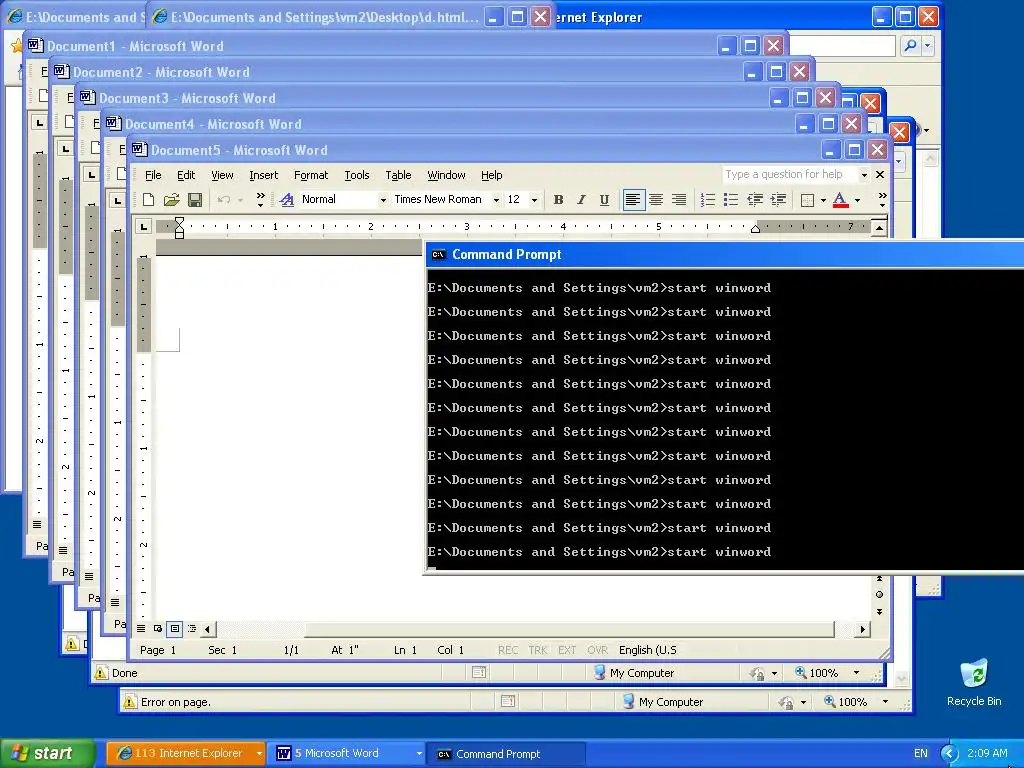Image resolution: width=1024 pixels, height=768 pixels.
Task: Expand the Style dropdown showing Normal
Action: pos(383,200)
